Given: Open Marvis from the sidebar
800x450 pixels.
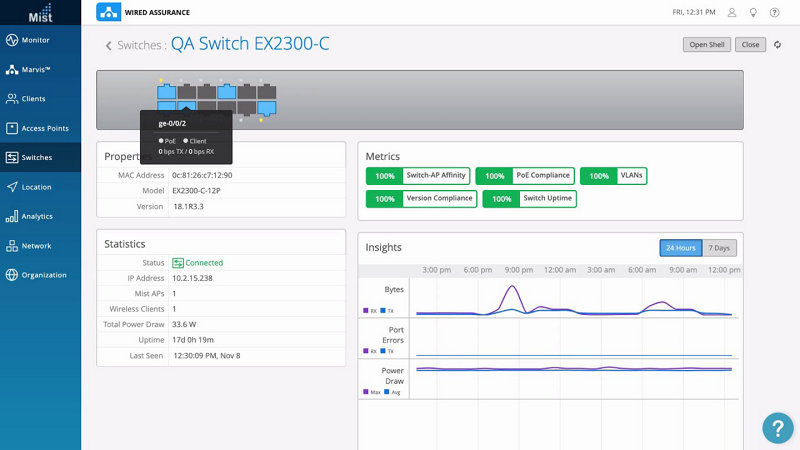Looking at the screenshot, I should [x=40, y=69].
